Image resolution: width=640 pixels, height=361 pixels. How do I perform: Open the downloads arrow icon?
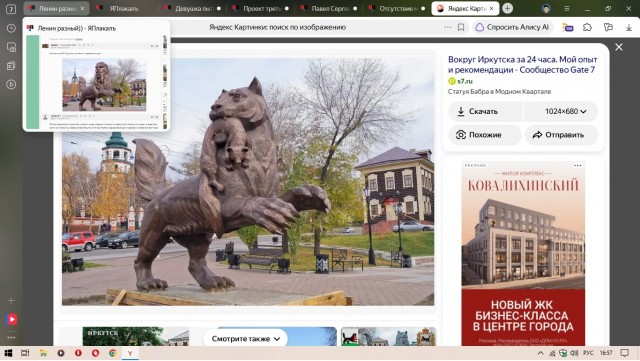pos(629,27)
